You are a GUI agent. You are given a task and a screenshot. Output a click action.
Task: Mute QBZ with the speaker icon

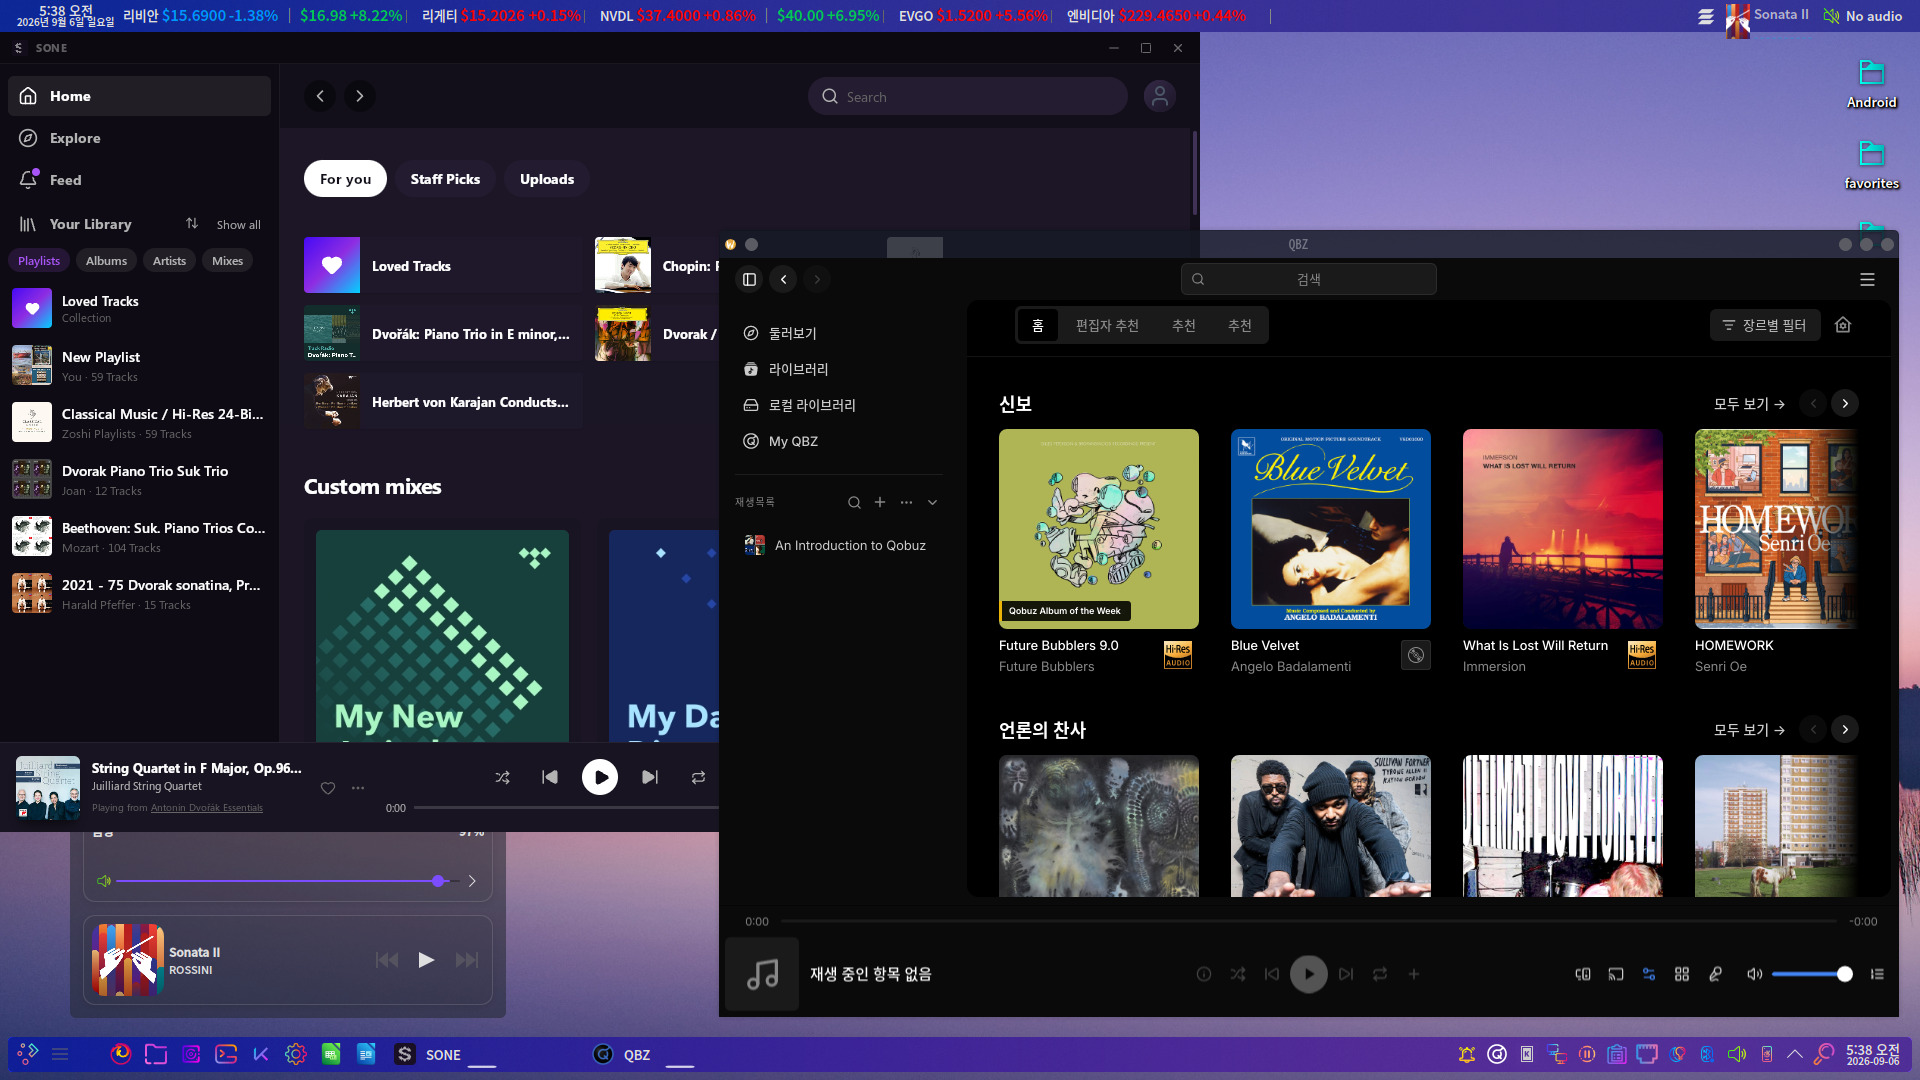(x=1754, y=974)
